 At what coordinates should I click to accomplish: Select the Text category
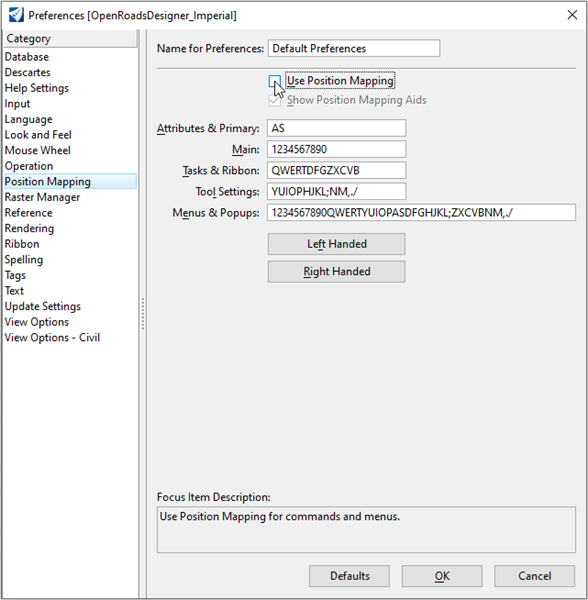(14, 291)
